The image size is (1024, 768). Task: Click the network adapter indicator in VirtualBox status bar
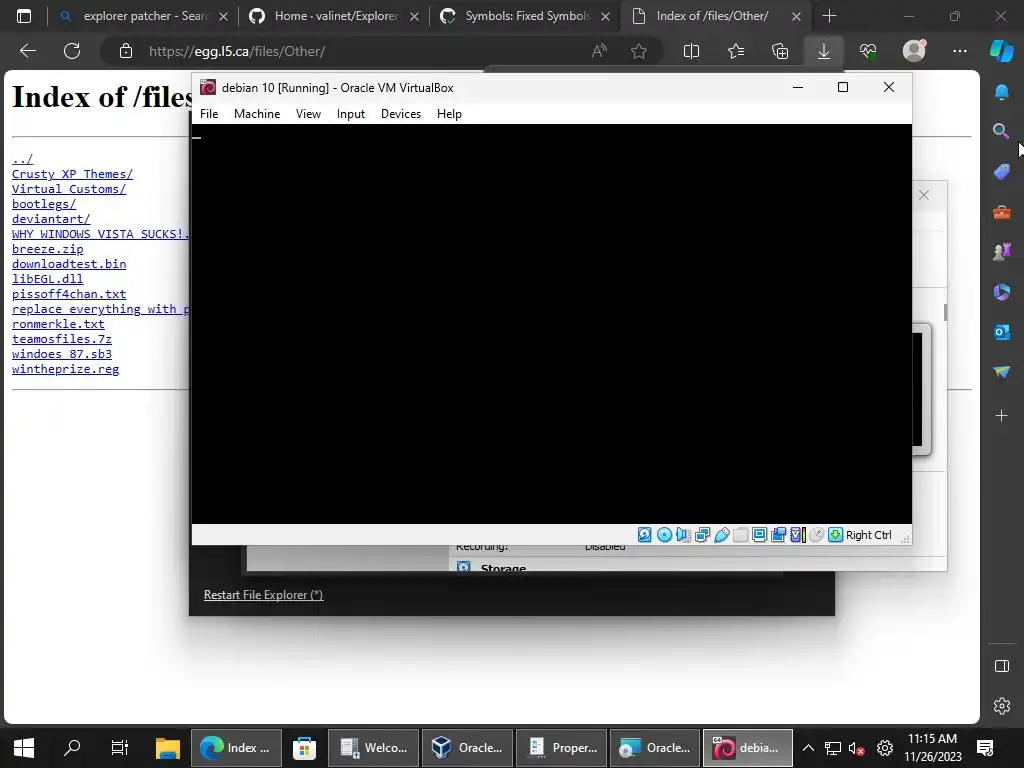(x=702, y=535)
